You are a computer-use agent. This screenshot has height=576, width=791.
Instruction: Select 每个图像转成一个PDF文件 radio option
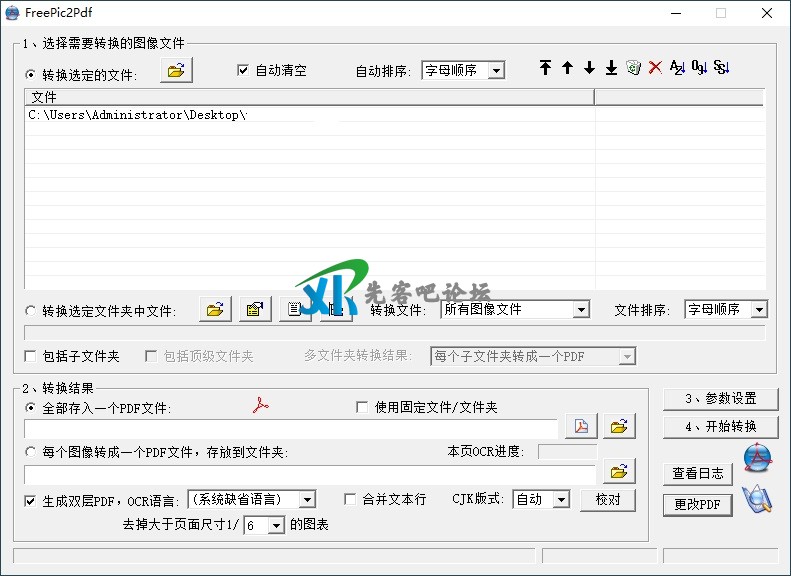click(30, 452)
